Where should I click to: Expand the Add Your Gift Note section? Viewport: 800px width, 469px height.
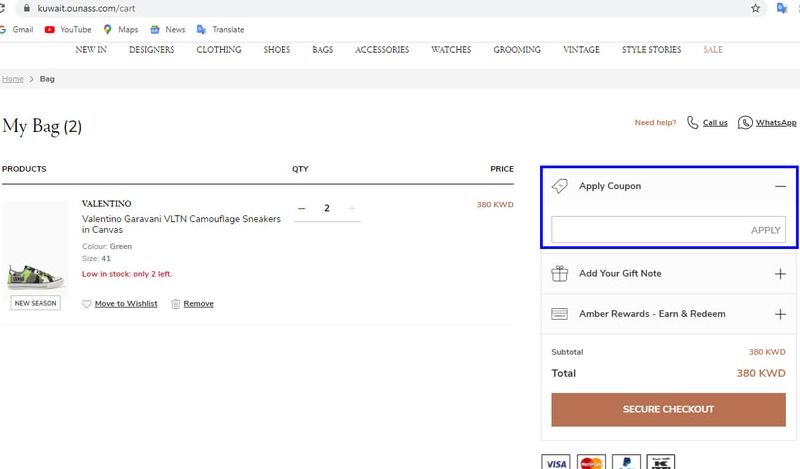pyautogui.click(x=780, y=274)
